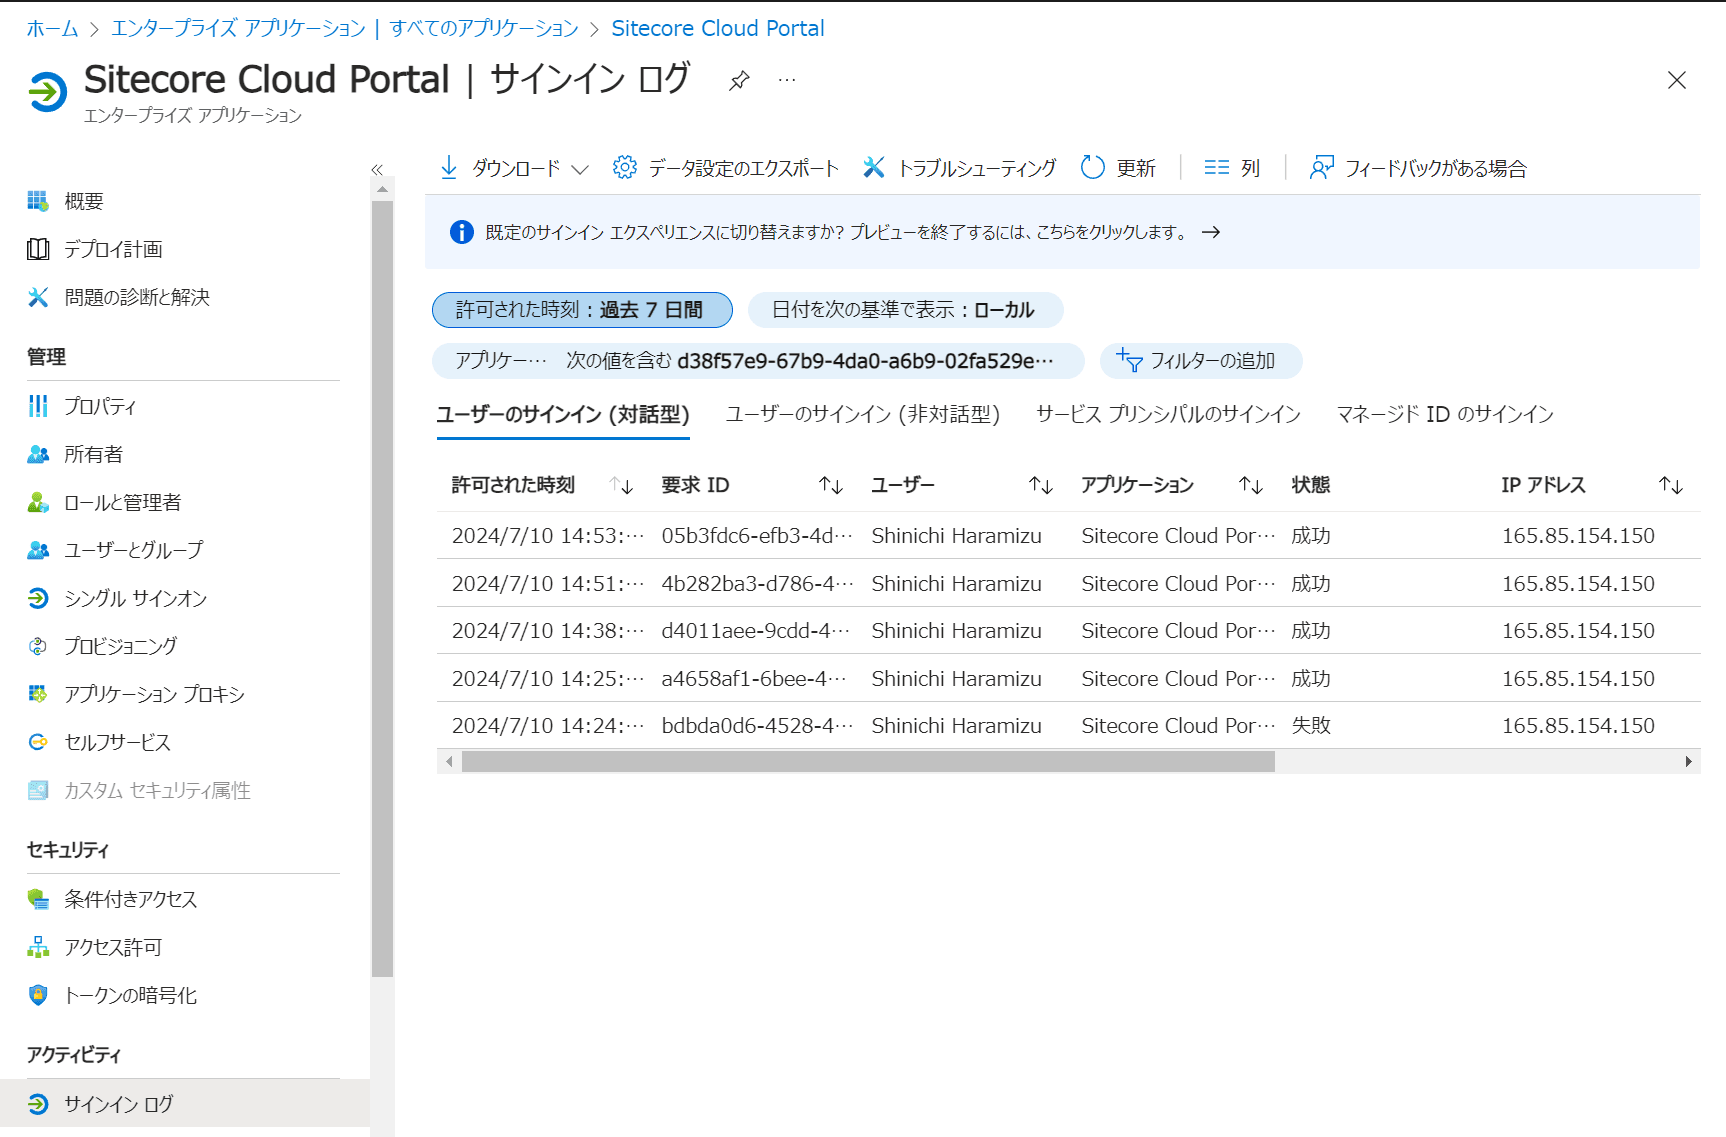The image size is (1726, 1137).
Task: Switch to ユーザーのサインイン (非対話型) tab
Action: coord(862,414)
